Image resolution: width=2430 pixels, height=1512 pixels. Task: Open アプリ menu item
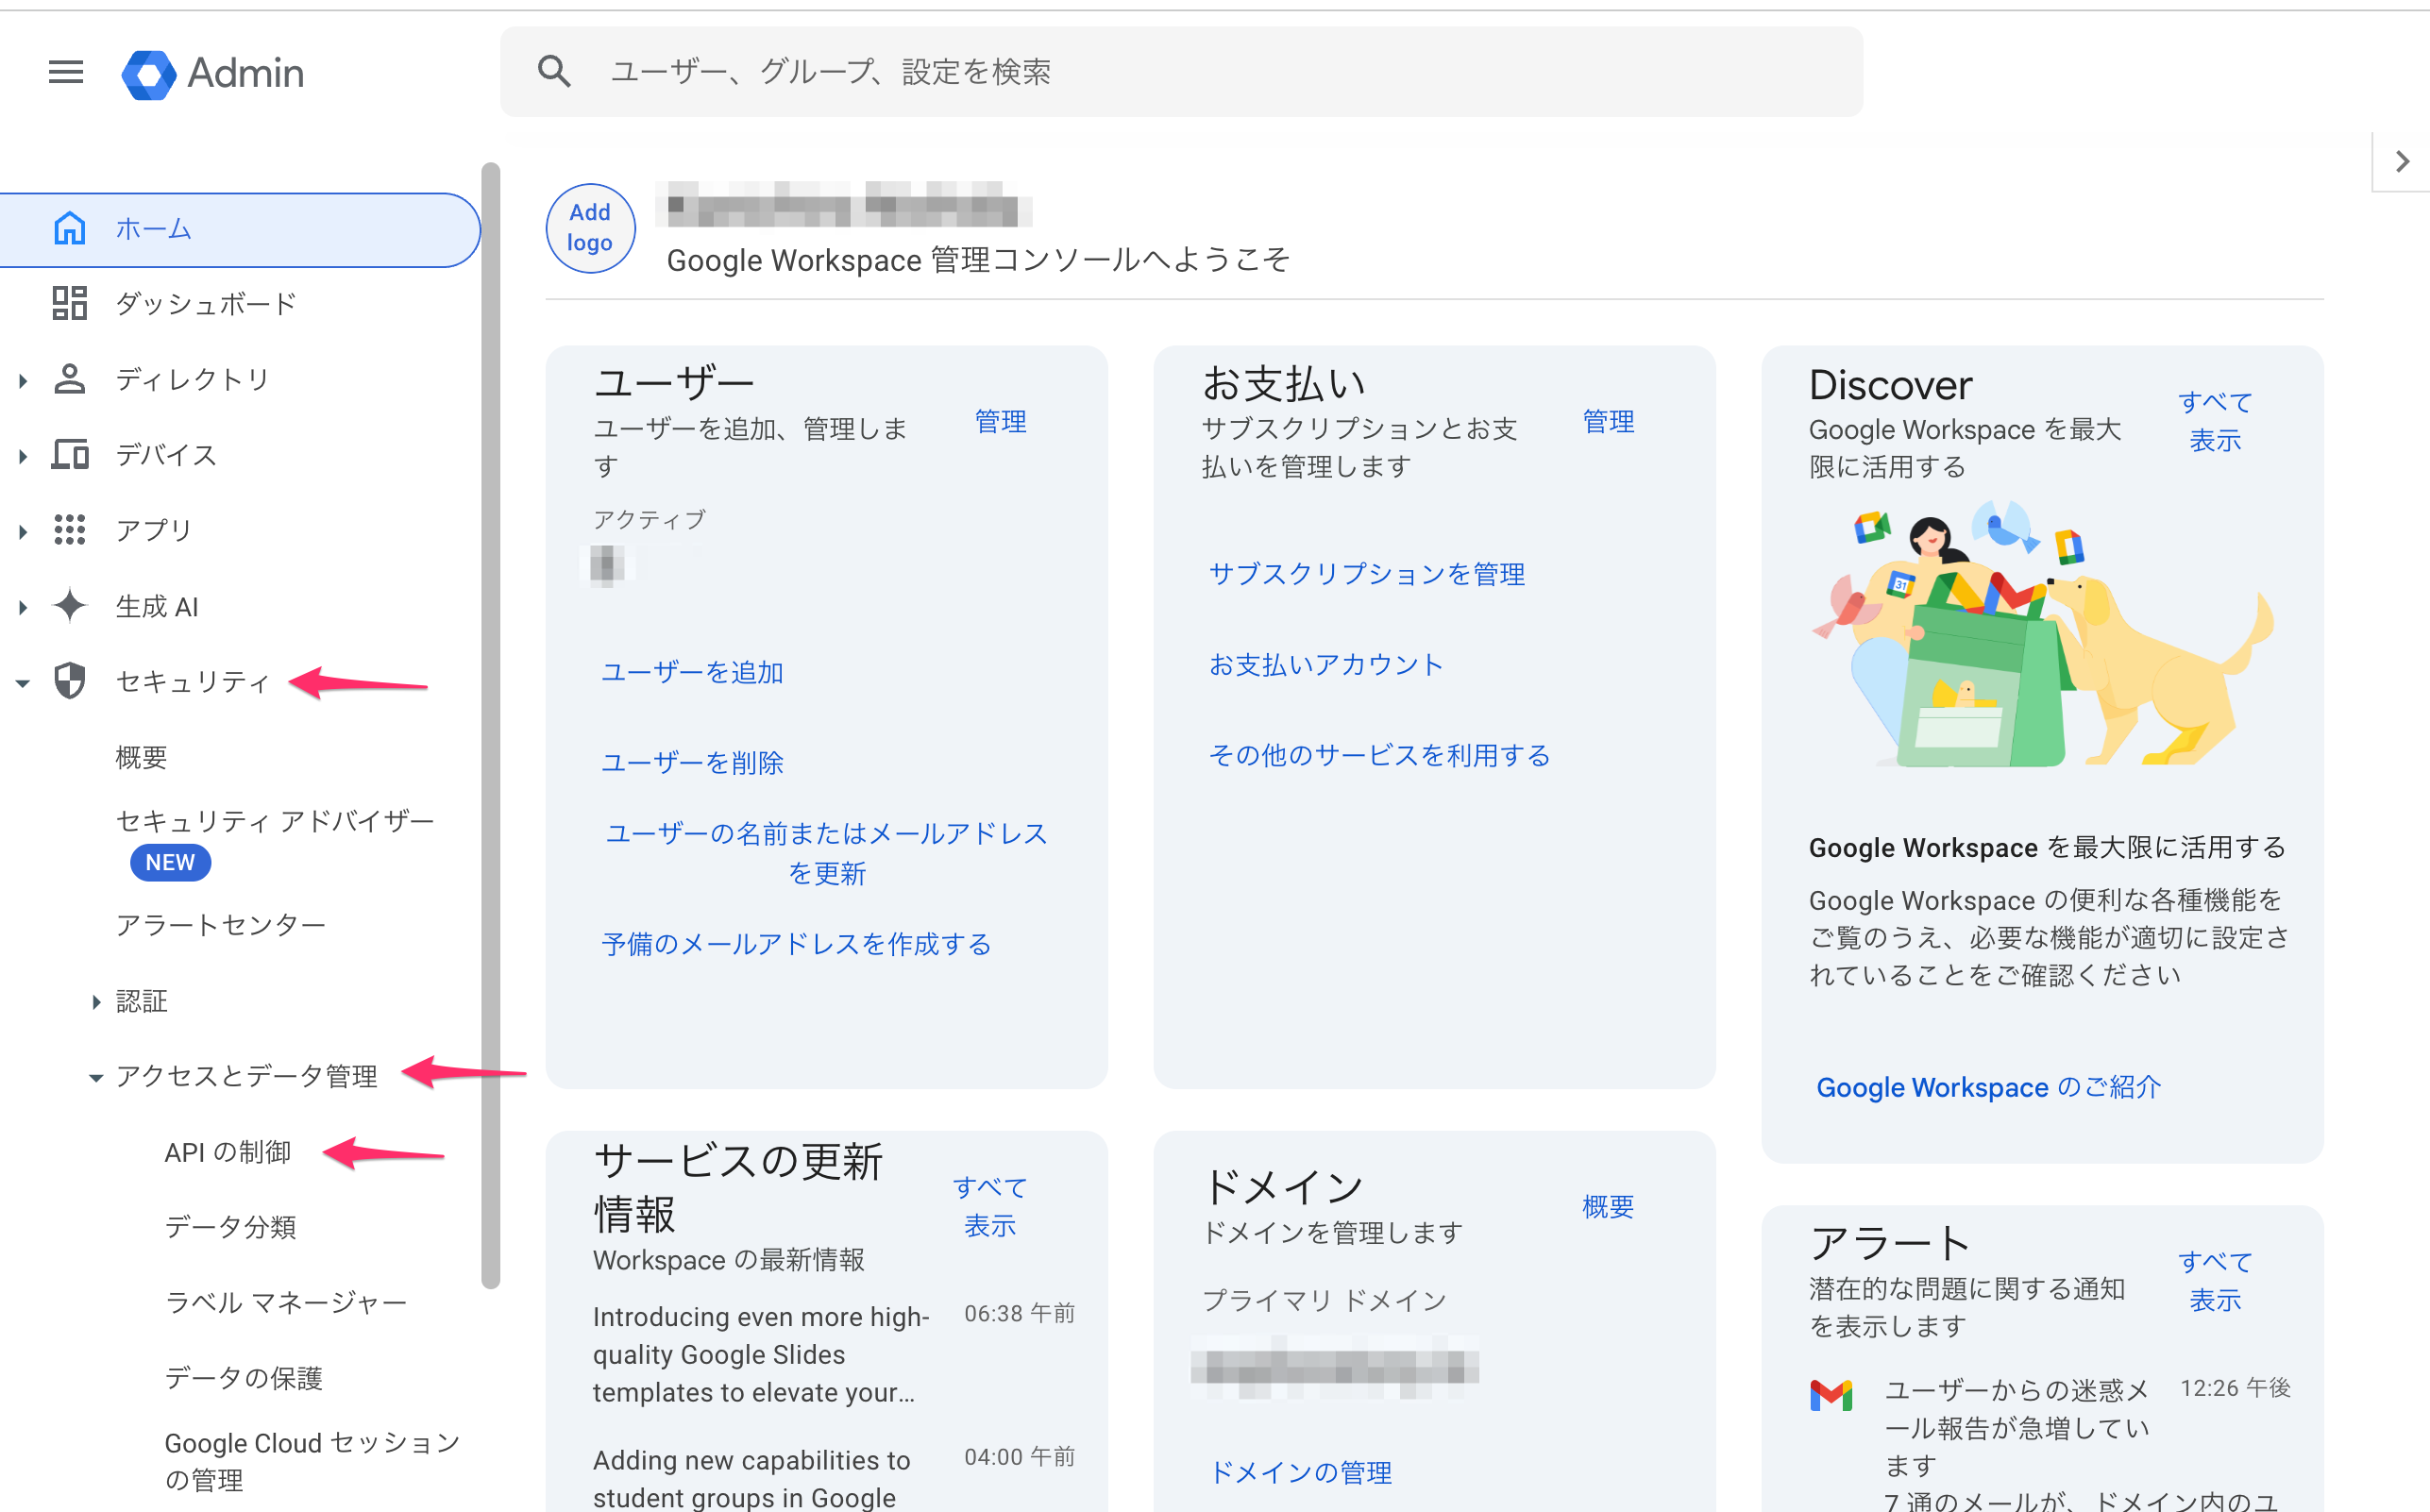click(x=153, y=531)
